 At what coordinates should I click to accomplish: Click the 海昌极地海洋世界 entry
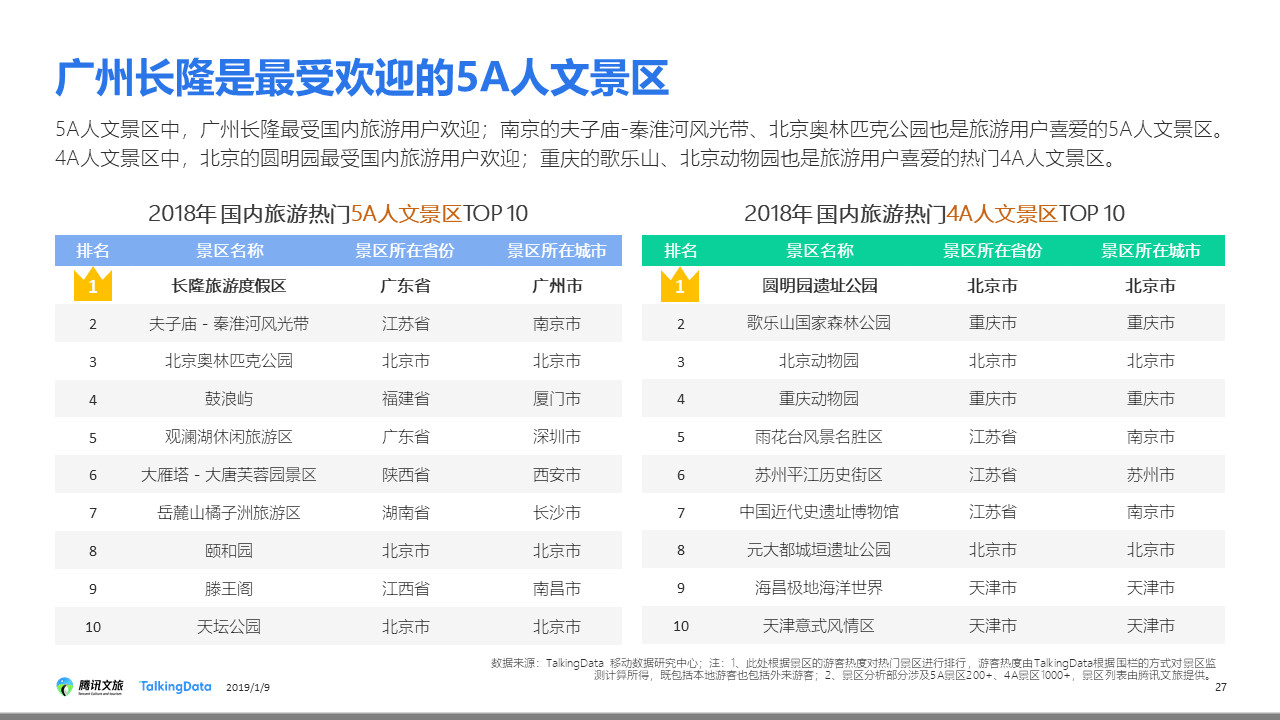(x=819, y=588)
